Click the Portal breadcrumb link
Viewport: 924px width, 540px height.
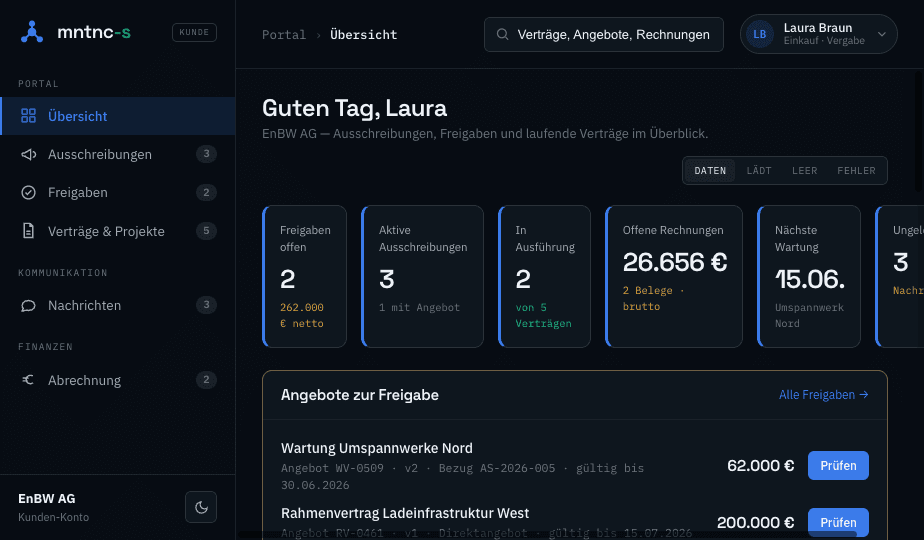[x=284, y=34]
